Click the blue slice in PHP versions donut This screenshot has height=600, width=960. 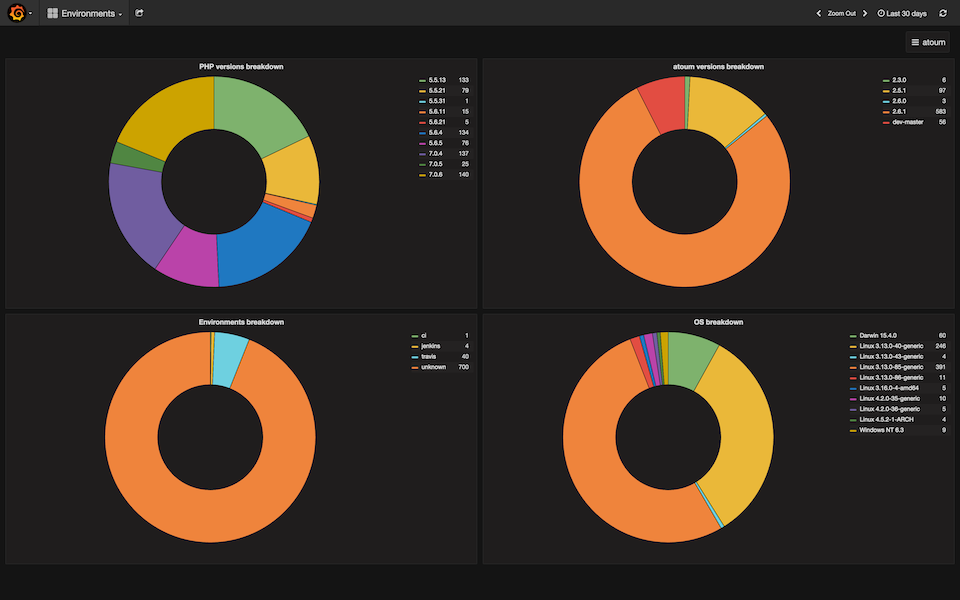[x=260, y=248]
